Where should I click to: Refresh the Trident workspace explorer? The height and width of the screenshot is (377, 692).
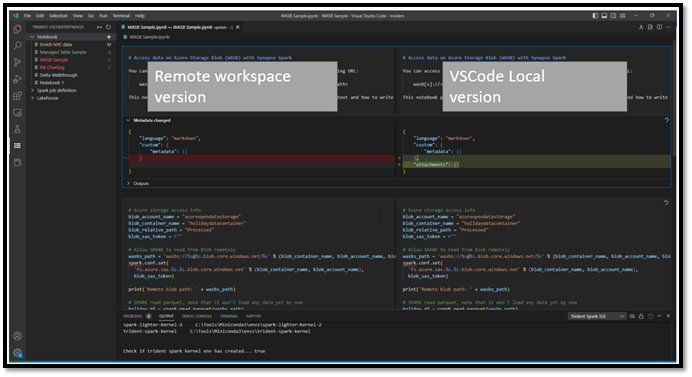[109, 27]
